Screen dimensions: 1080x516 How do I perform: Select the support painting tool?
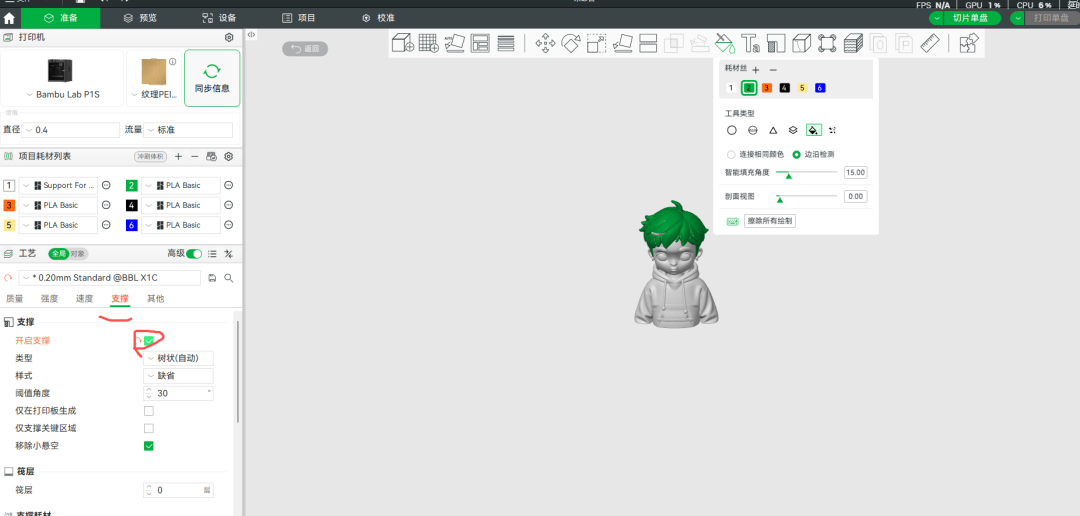[776, 43]
